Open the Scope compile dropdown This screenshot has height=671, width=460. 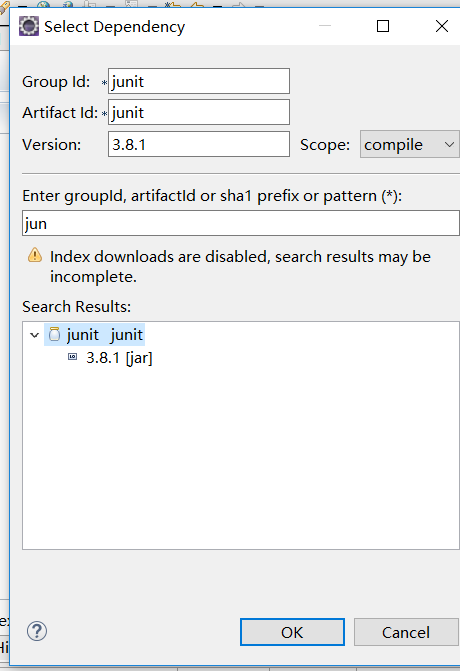[x=410, y=144]
